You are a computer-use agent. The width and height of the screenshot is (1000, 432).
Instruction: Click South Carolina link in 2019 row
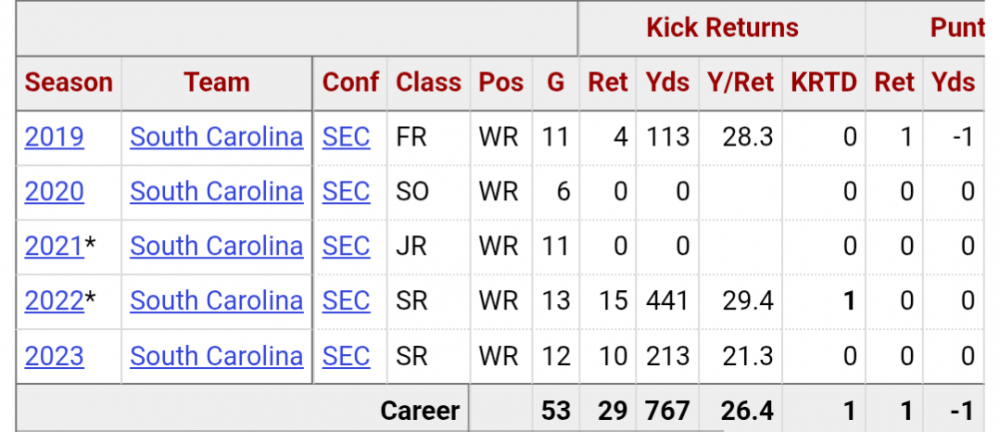point(216,137)
